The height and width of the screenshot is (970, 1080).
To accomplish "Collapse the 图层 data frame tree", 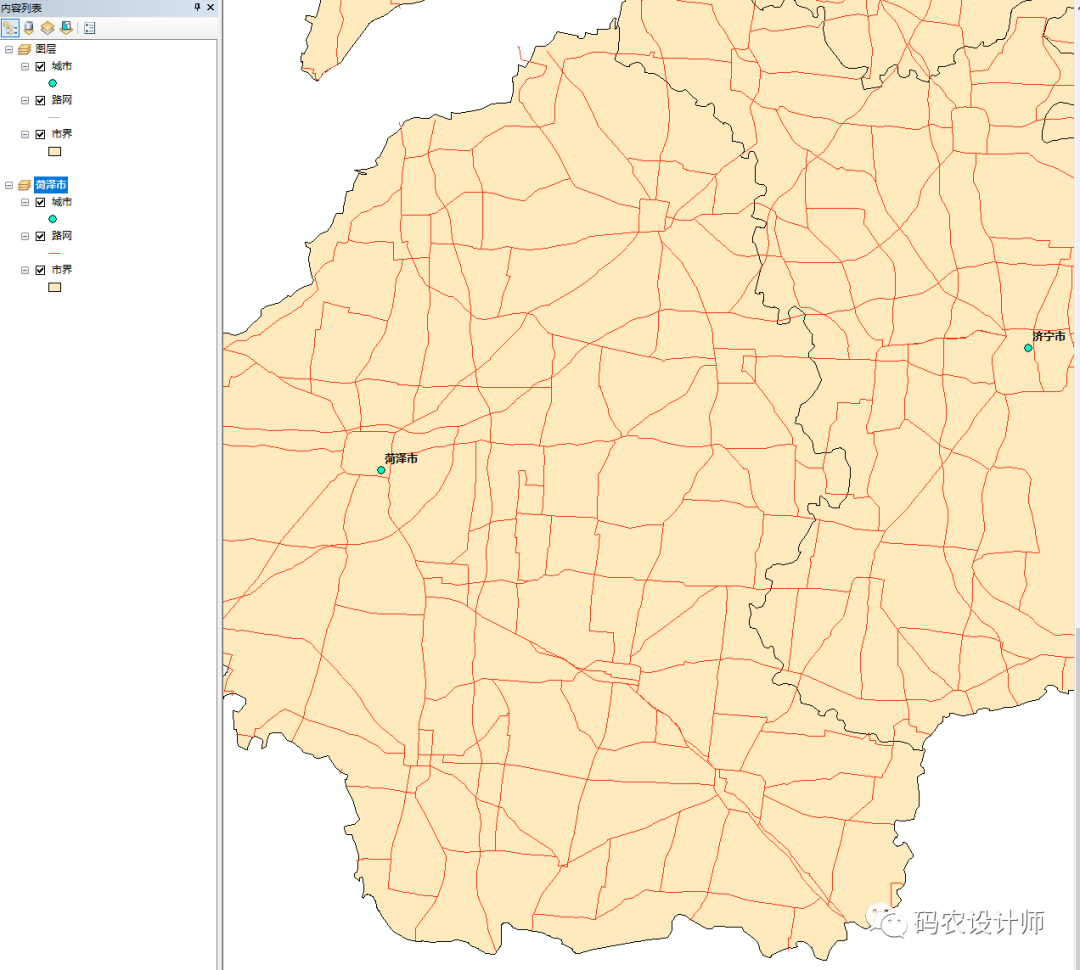I will (9, 49).
